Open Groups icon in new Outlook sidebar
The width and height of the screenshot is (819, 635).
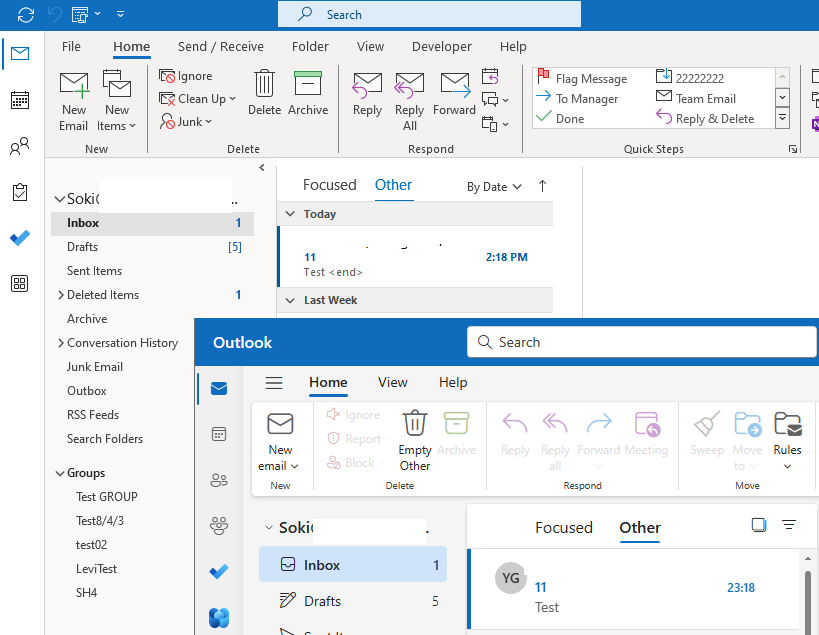(219, 525)
